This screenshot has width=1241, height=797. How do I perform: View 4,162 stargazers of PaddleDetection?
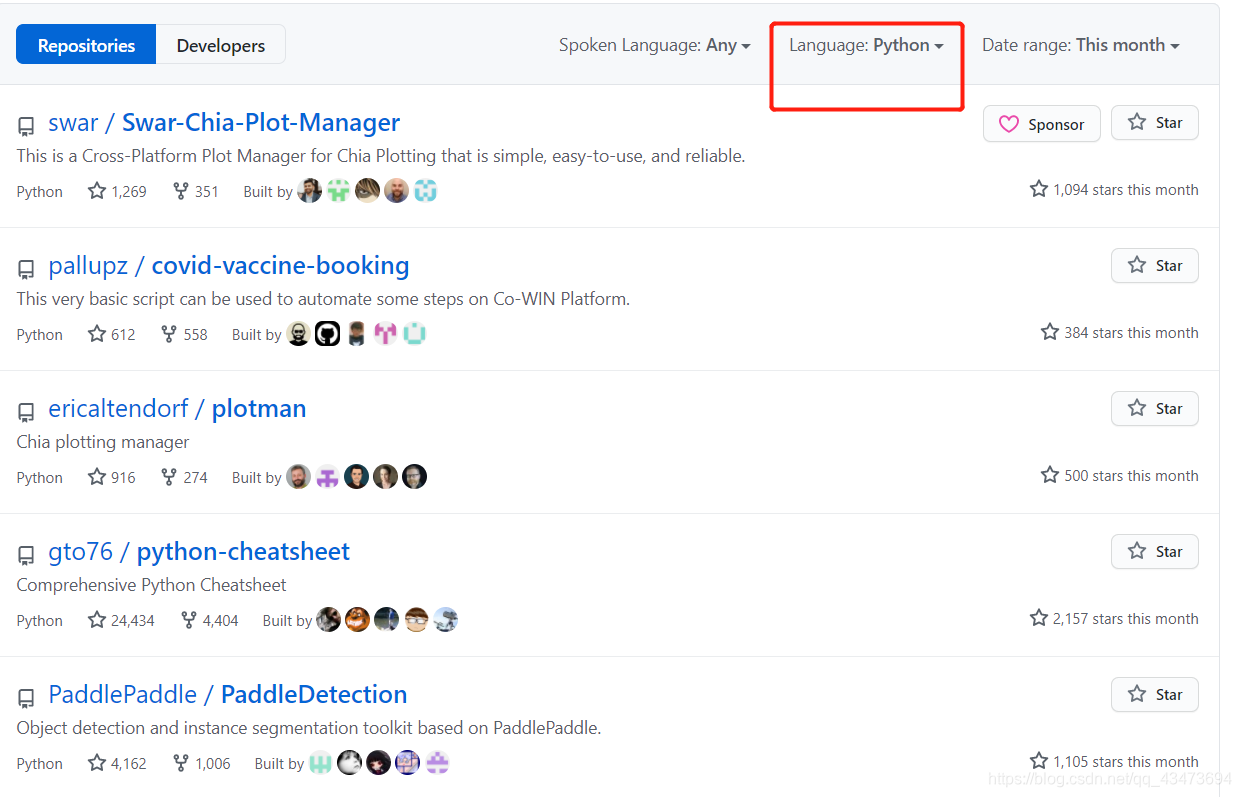click(117, 763)
